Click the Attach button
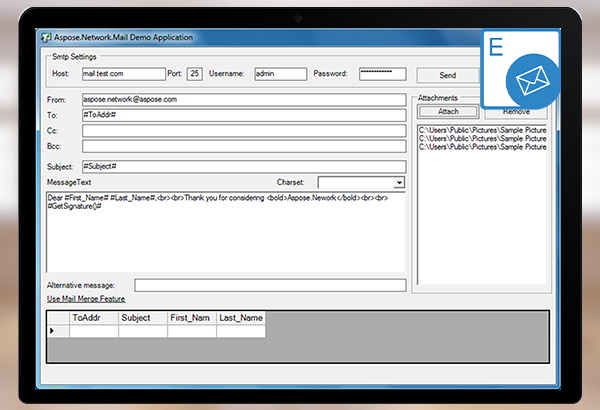 coord(449,112)
